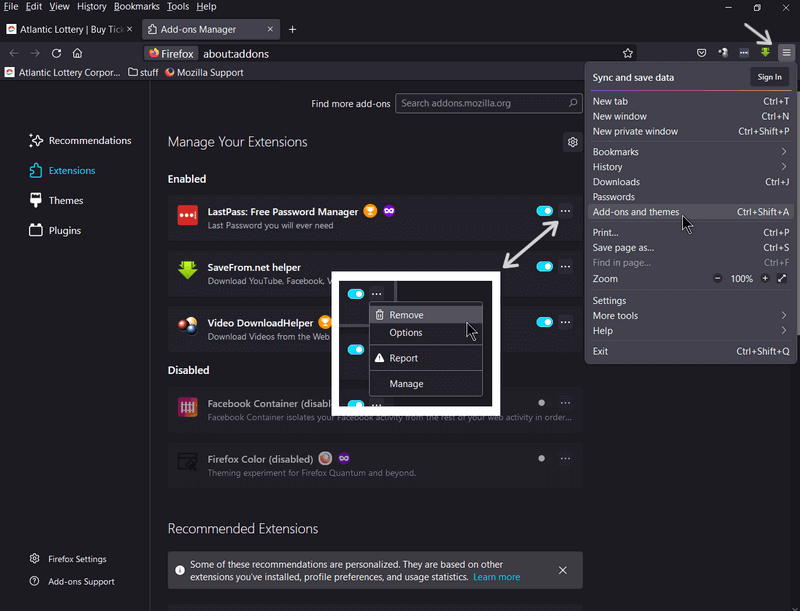Click the magnifier icon in add-ons search
The width and height of the screenshot is (800, 611).
pyautogui.click(x=573, y=103)
